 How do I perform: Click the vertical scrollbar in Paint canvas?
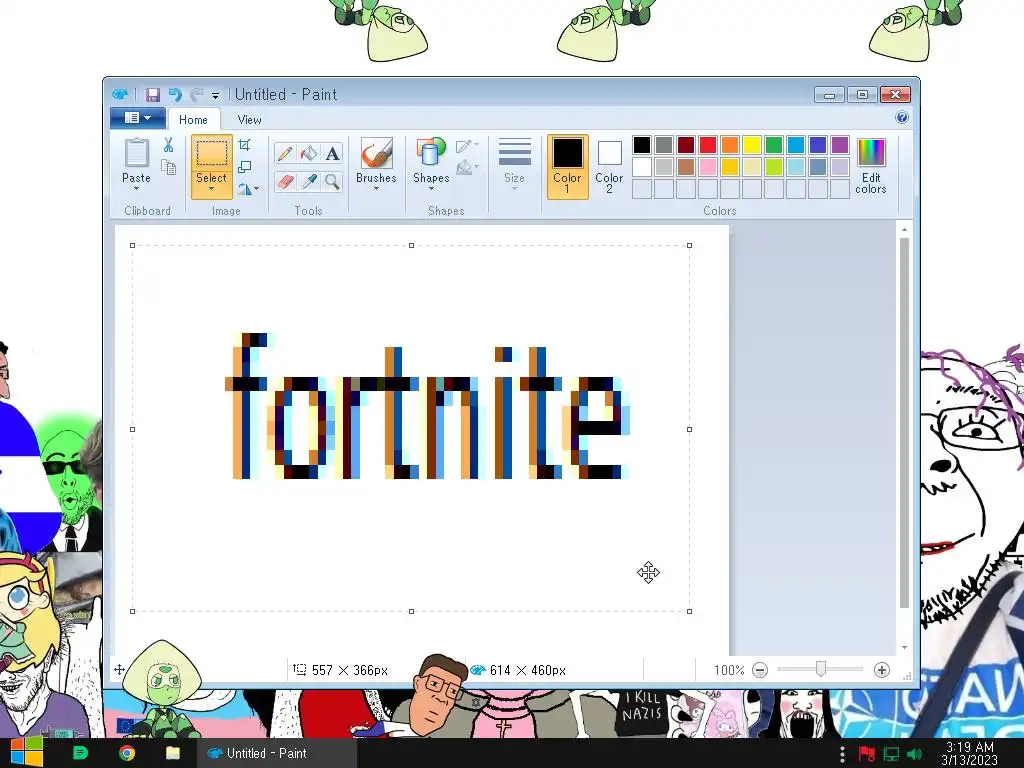pos(904,423)
